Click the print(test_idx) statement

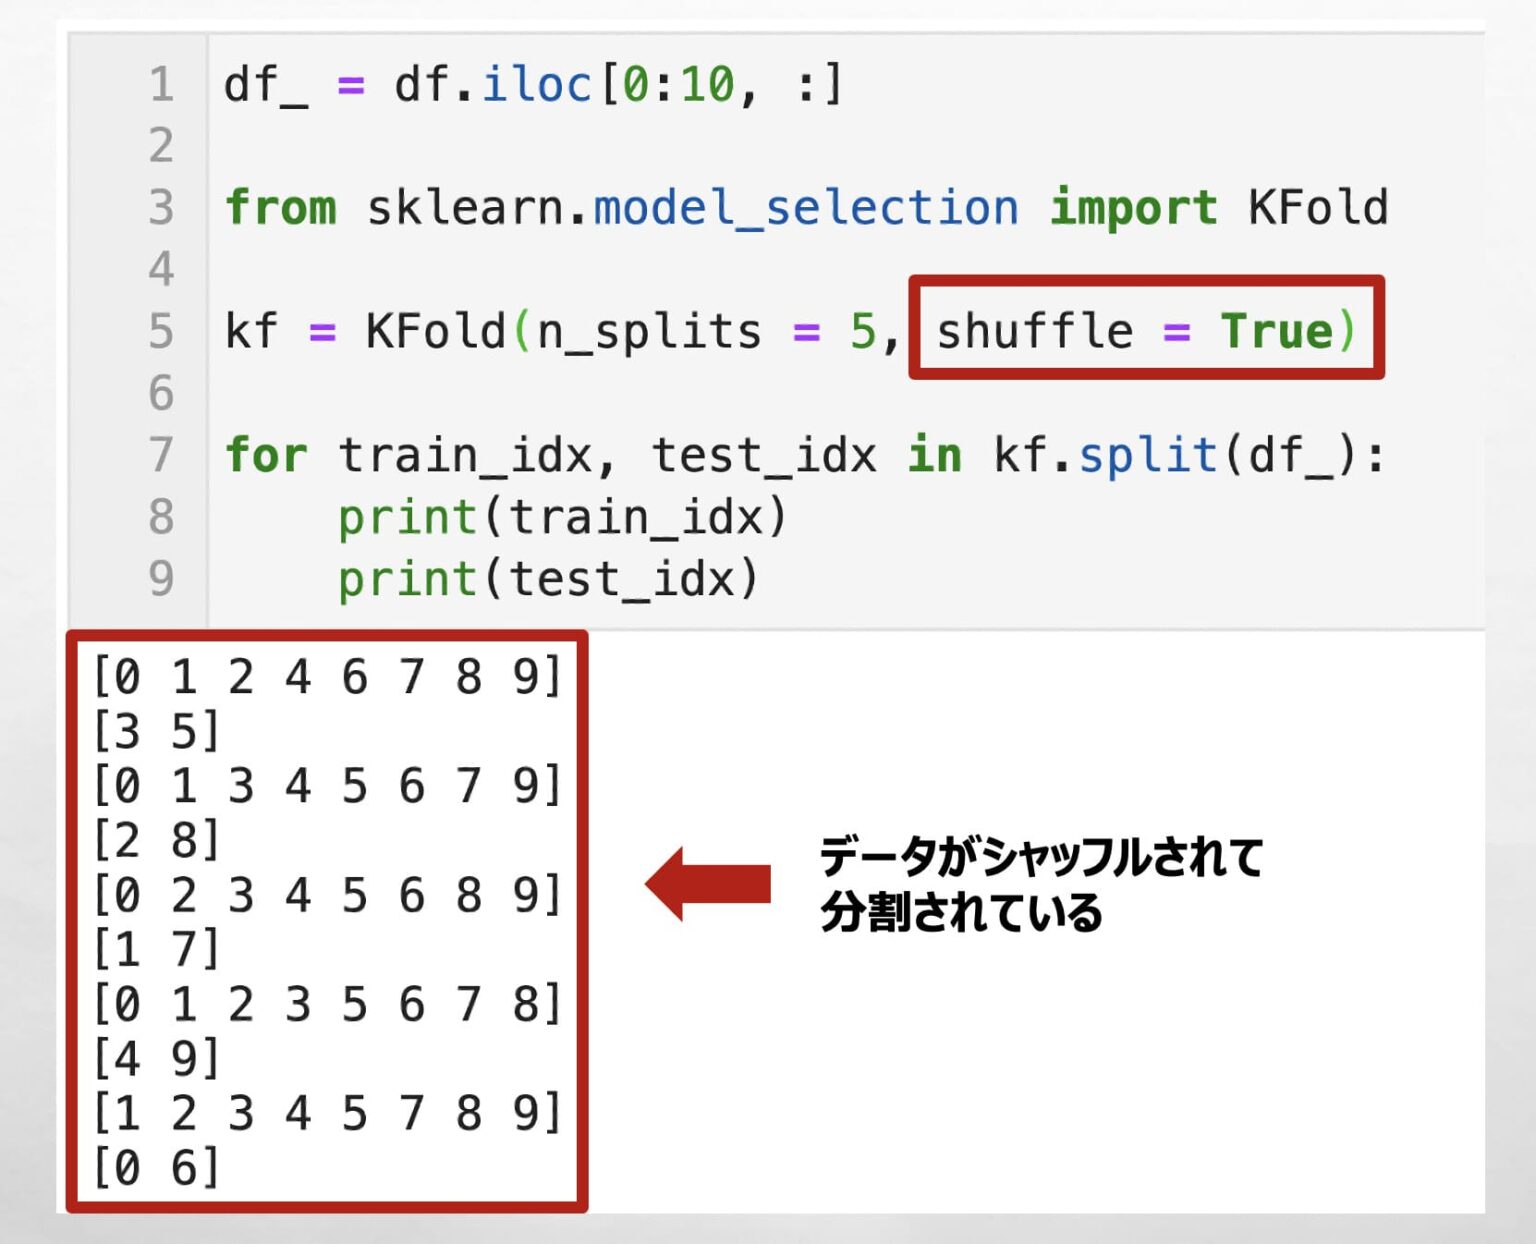click(x=550, y=578)
